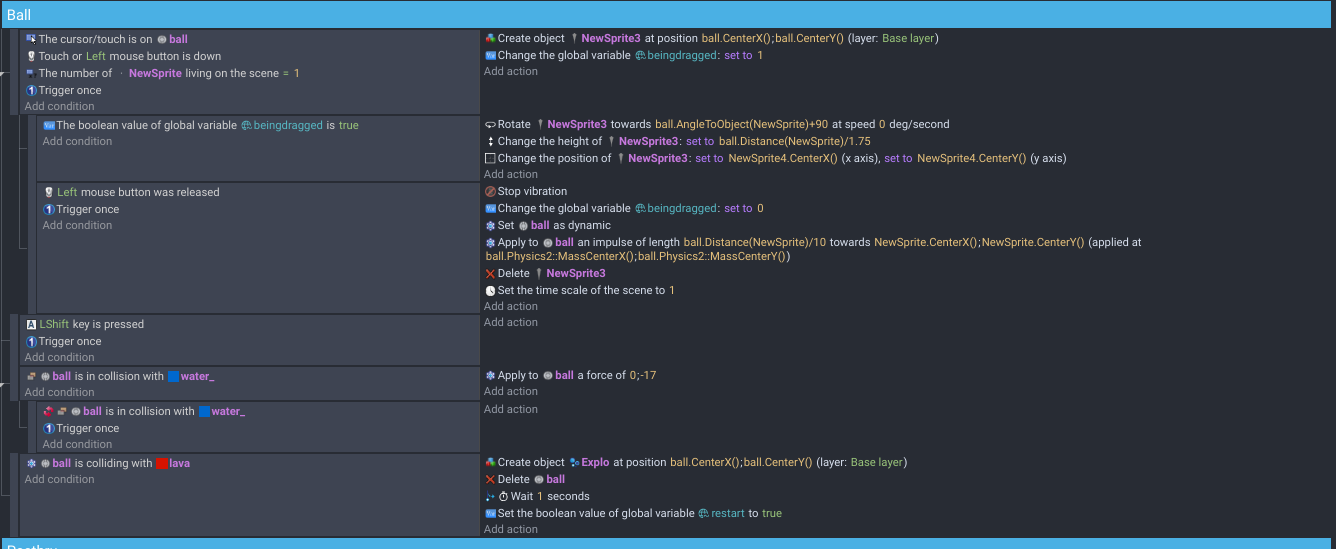Click physics icon in 'Set ball as dynamic'
Image resolution: width=1336 pixels, height=549 pixels.
click(x=490, y=225)
